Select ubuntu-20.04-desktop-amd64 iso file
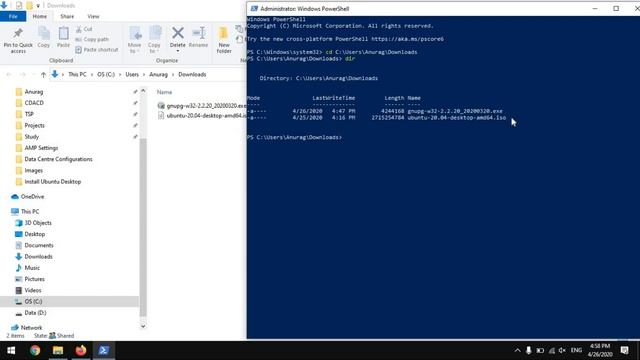This screenshot has width=640, height=360. pyautogui.click(x=202, y=116)
